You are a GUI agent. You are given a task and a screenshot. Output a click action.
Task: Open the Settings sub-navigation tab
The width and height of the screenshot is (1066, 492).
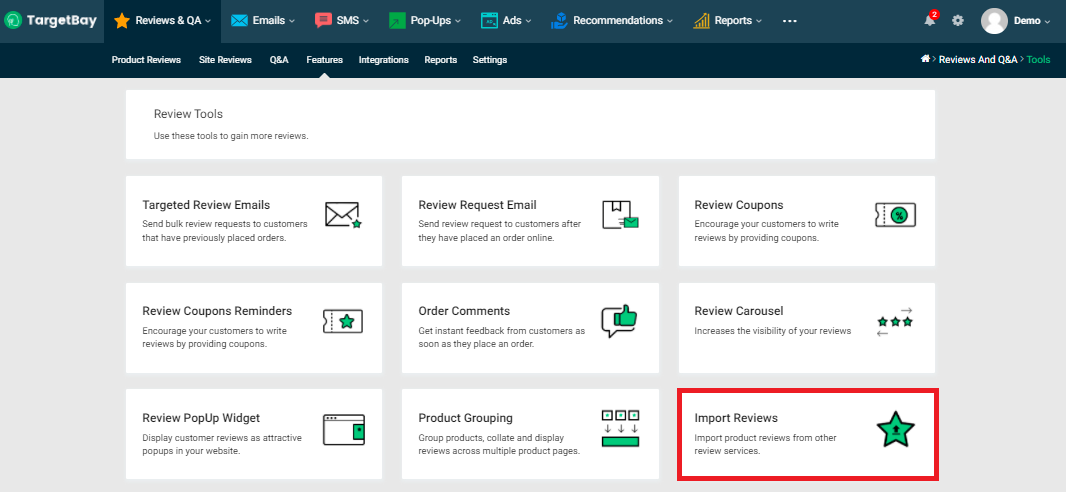coord(489,60)
